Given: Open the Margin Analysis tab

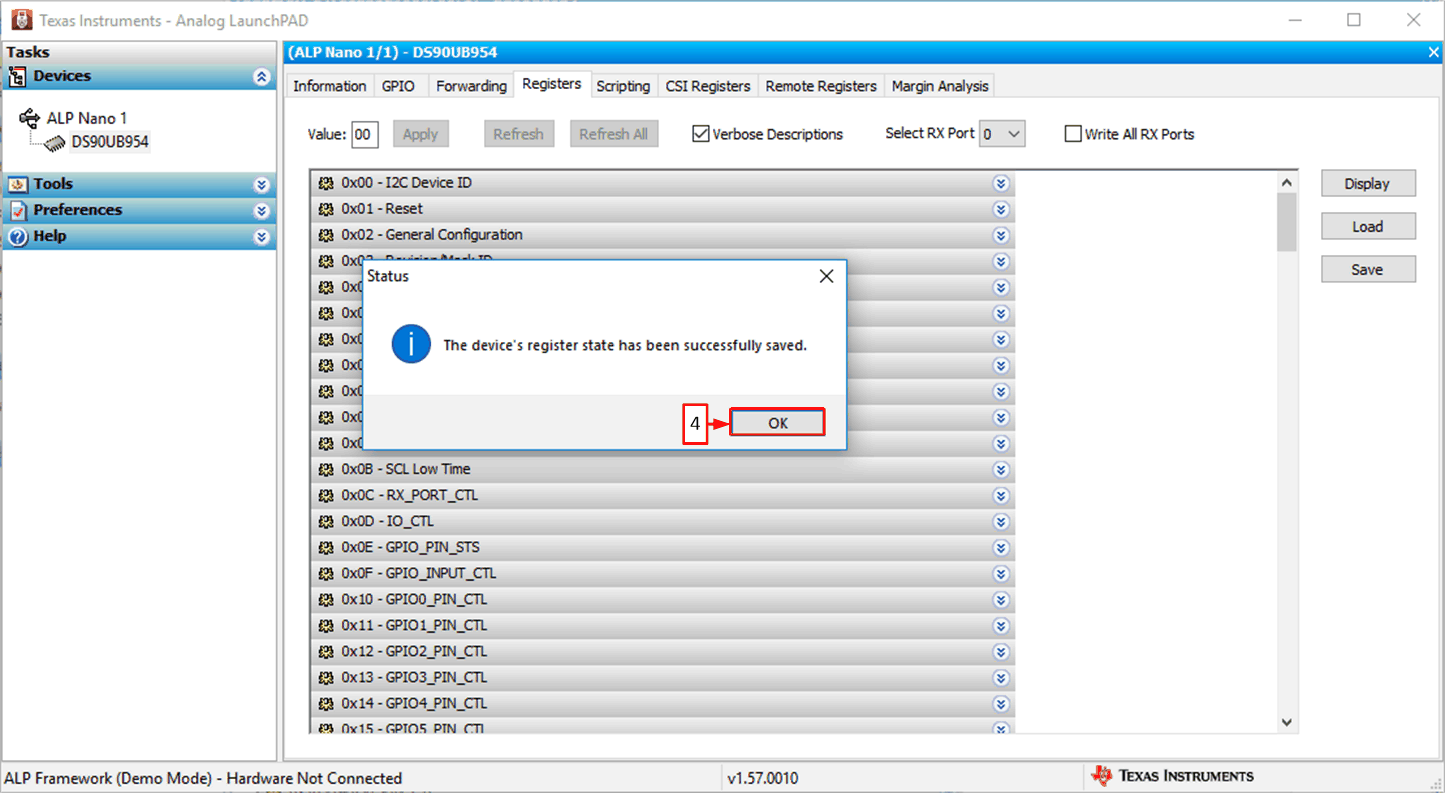Looking at the screenshot, I should click(x=939, y=86).
